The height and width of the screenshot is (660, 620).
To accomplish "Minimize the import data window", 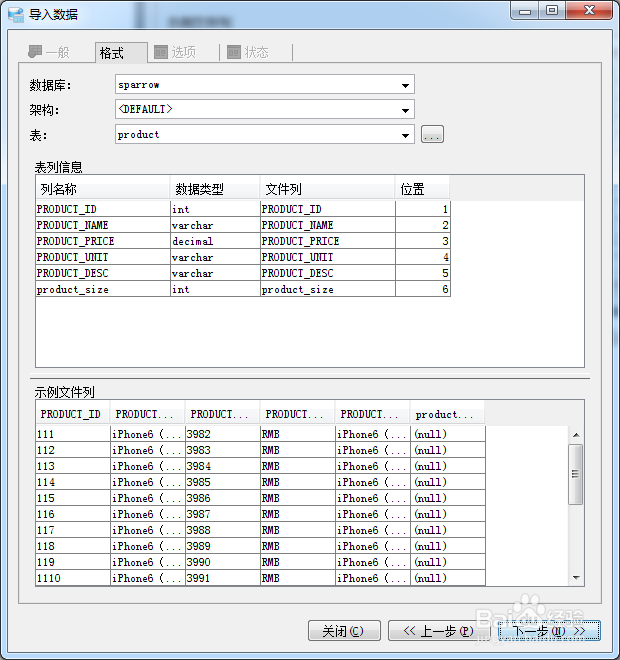I will (x=525, y=11).
